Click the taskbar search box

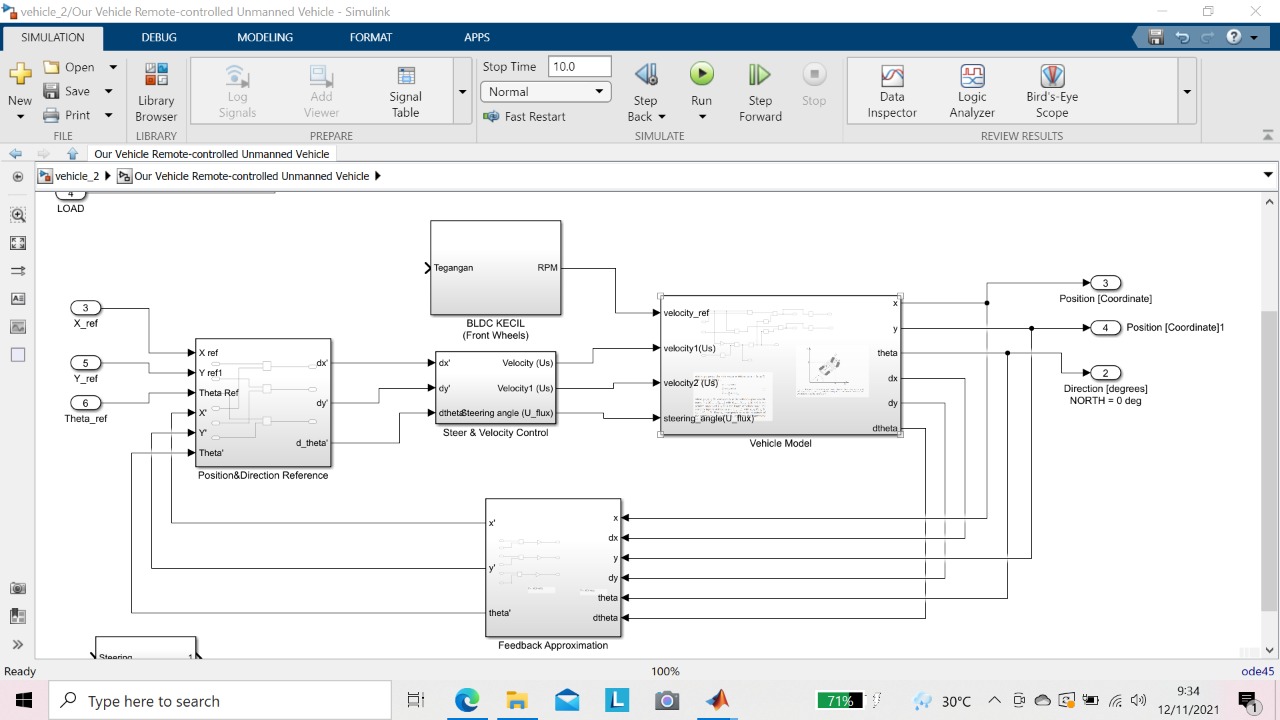tap(220, 701)
